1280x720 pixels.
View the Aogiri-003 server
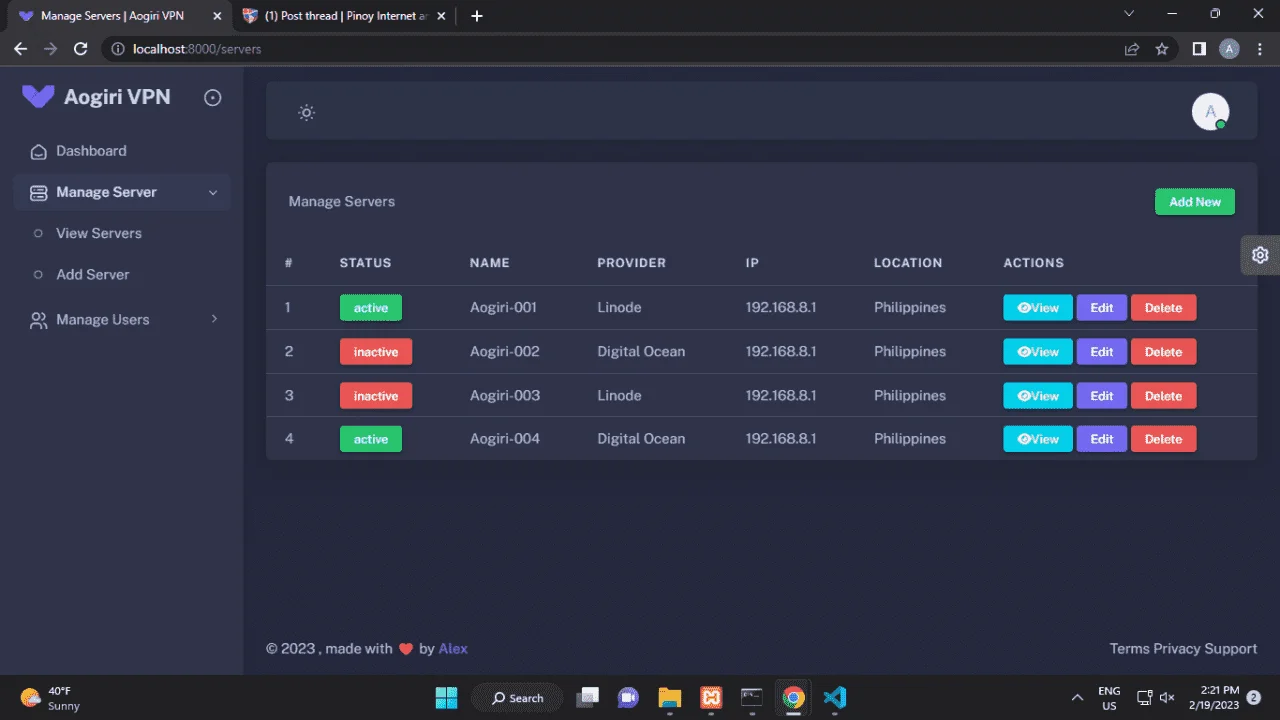coord(1038,396)
